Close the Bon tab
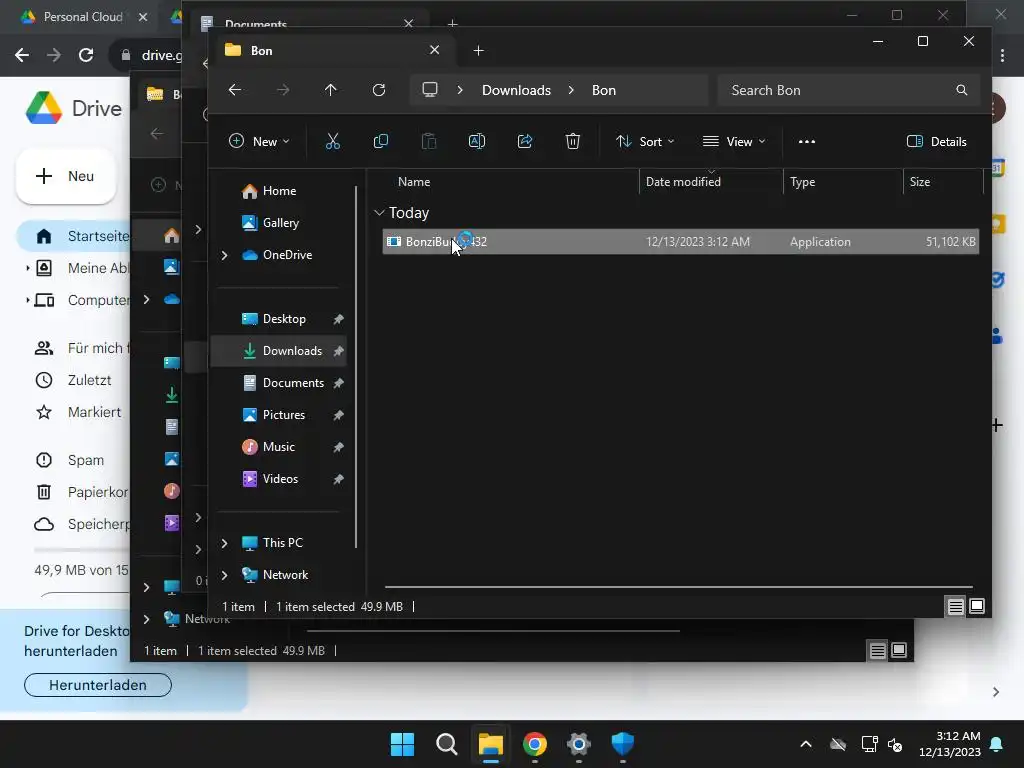Screen dimensions: 1024x768 point(434,50)
